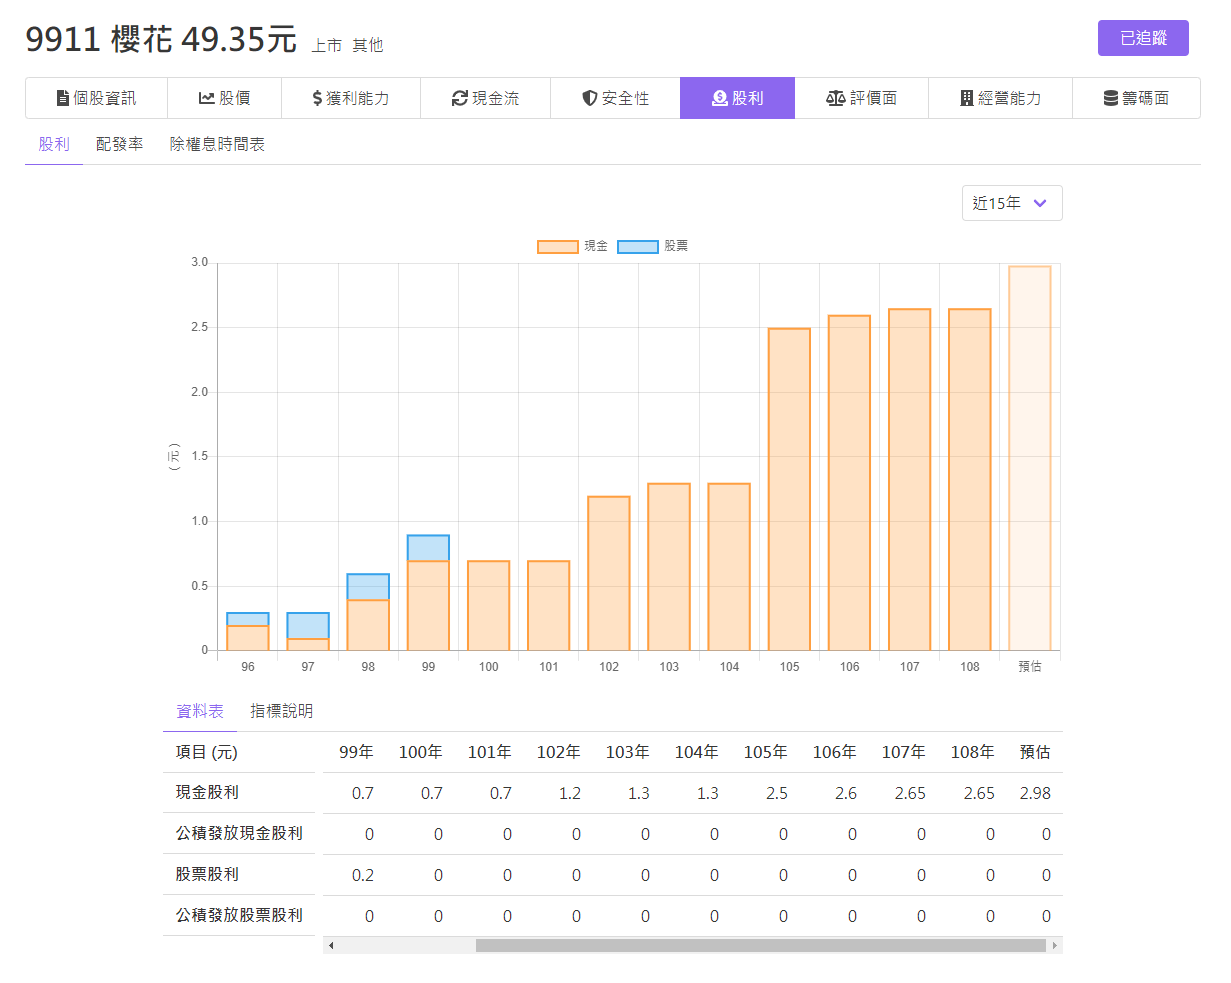Screen dimensions: 1231x983
Task: Select the 資料表 tab
Action: (x=200, y=711)
